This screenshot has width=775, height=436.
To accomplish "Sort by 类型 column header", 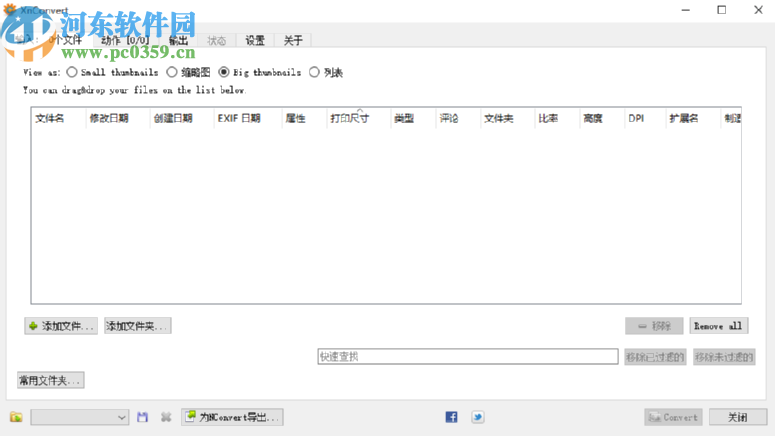I will (x=413, y=119).
